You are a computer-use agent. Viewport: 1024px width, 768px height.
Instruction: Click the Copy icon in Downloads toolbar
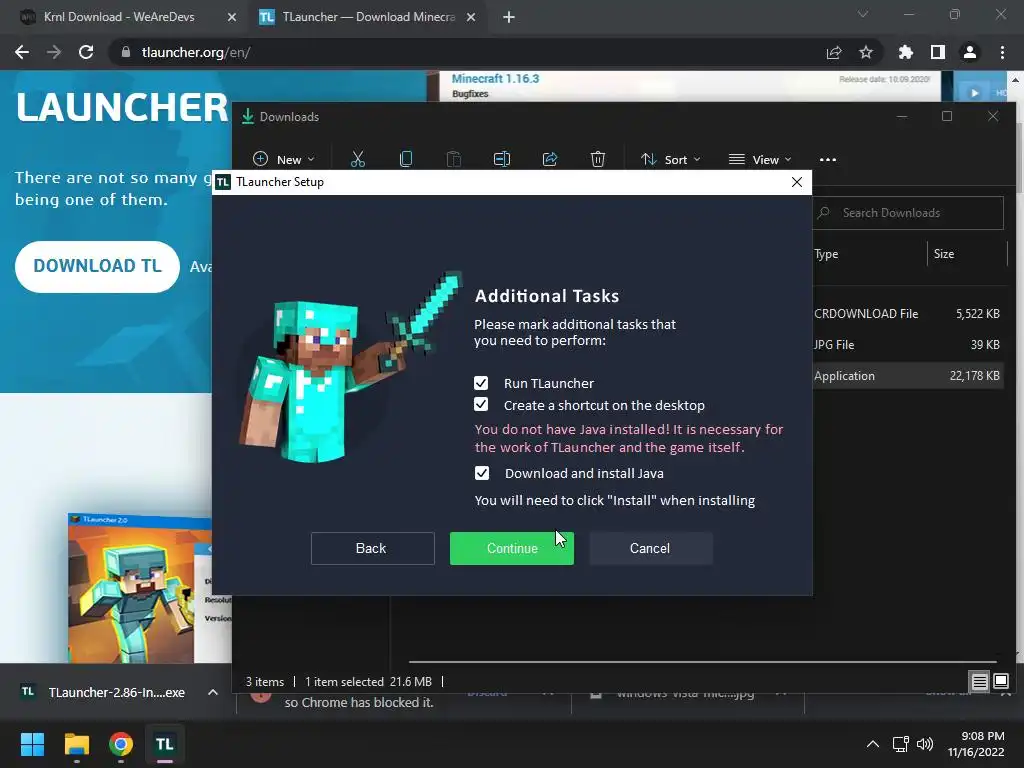click(406, 159)
